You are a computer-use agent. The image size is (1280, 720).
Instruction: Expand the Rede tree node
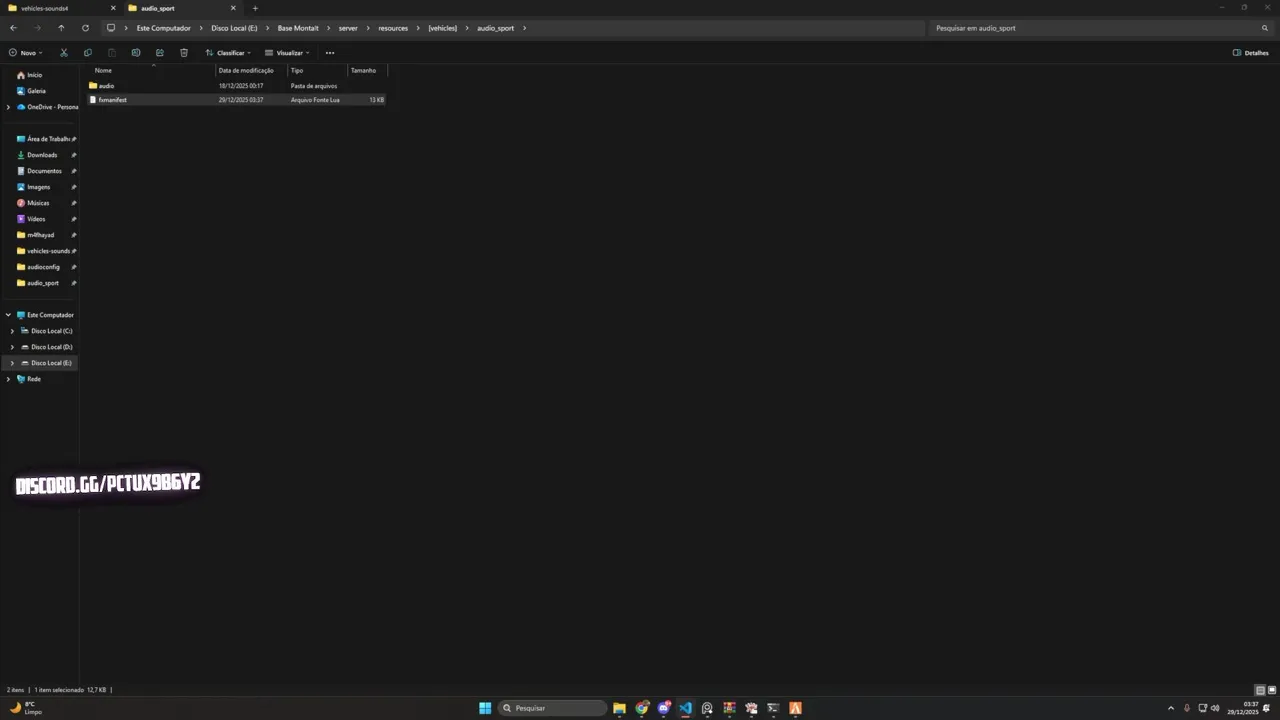tap(8, 379)
